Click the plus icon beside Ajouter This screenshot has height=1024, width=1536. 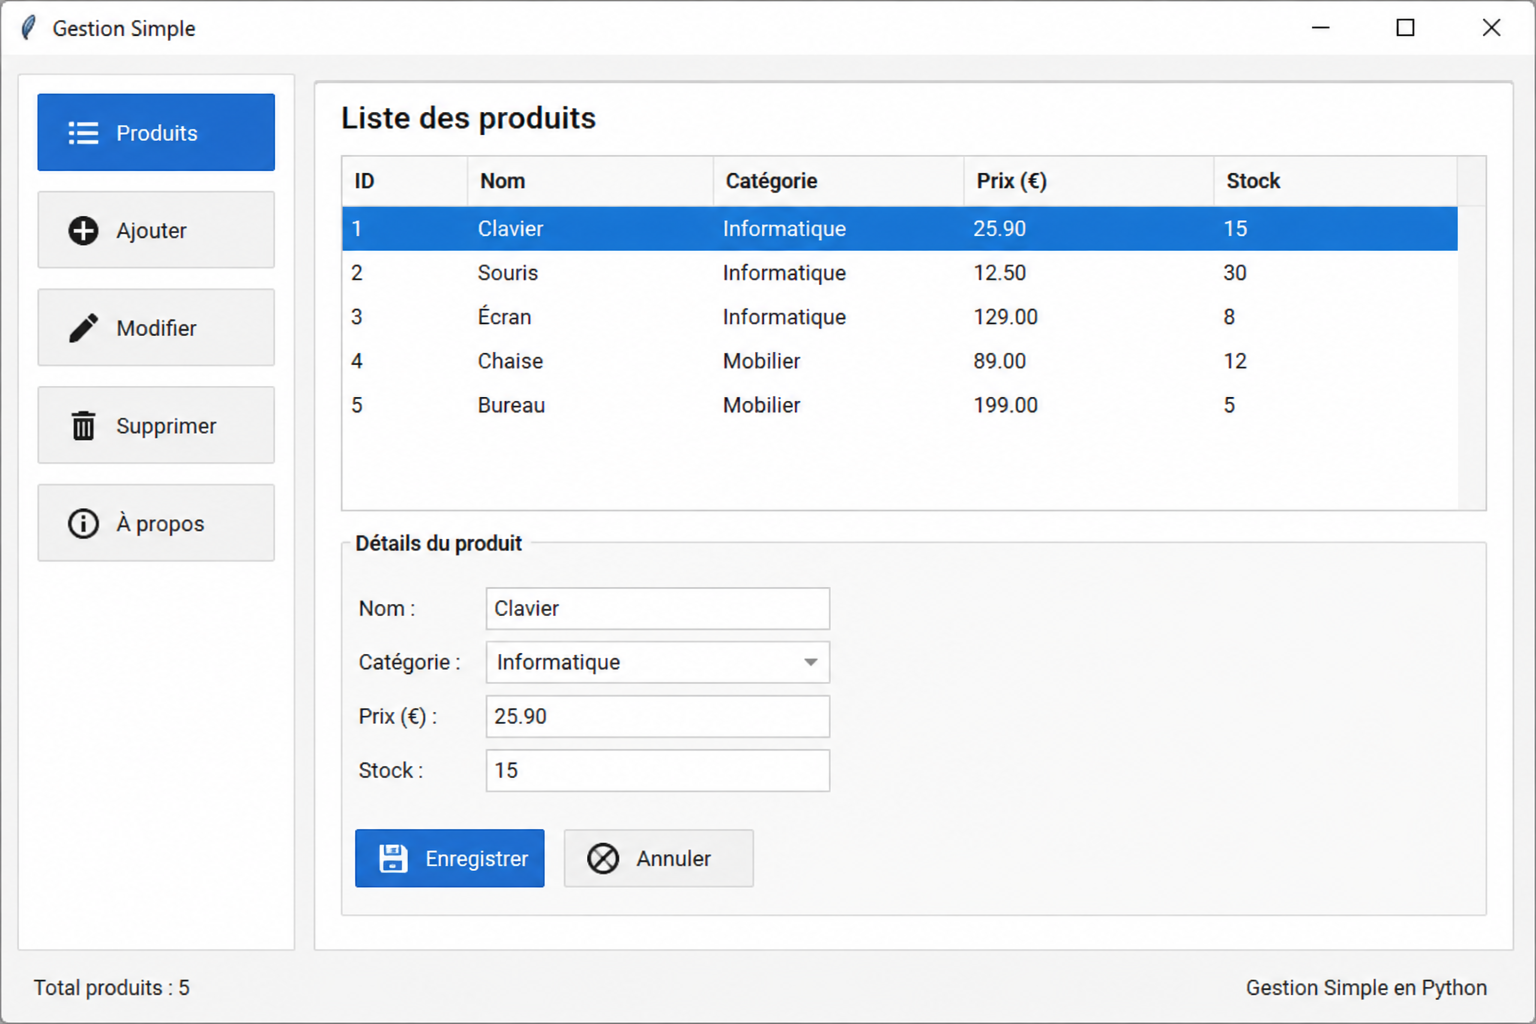pyautogui.click(x=83, y=231)
